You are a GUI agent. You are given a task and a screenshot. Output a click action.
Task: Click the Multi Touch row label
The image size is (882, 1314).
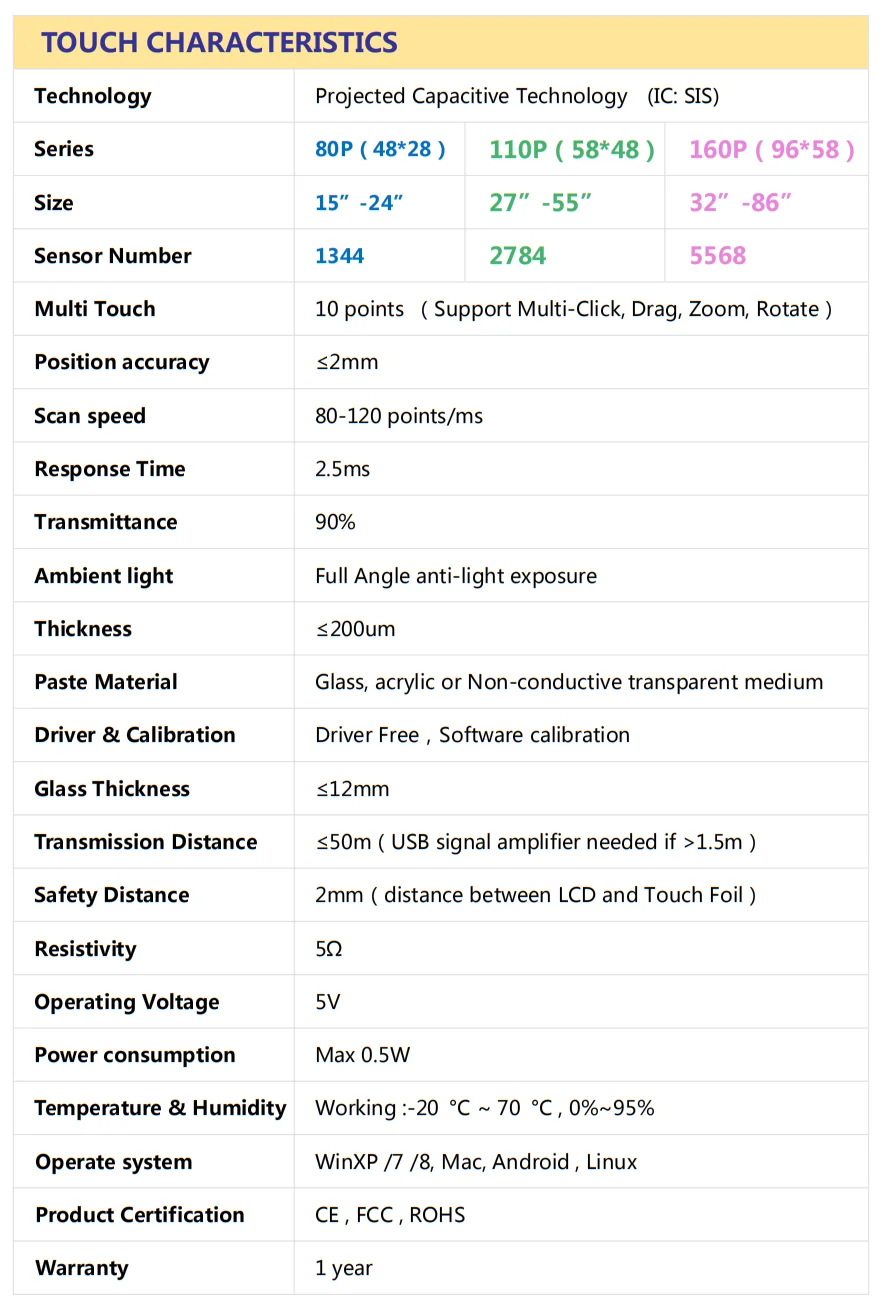coord(95,309)
